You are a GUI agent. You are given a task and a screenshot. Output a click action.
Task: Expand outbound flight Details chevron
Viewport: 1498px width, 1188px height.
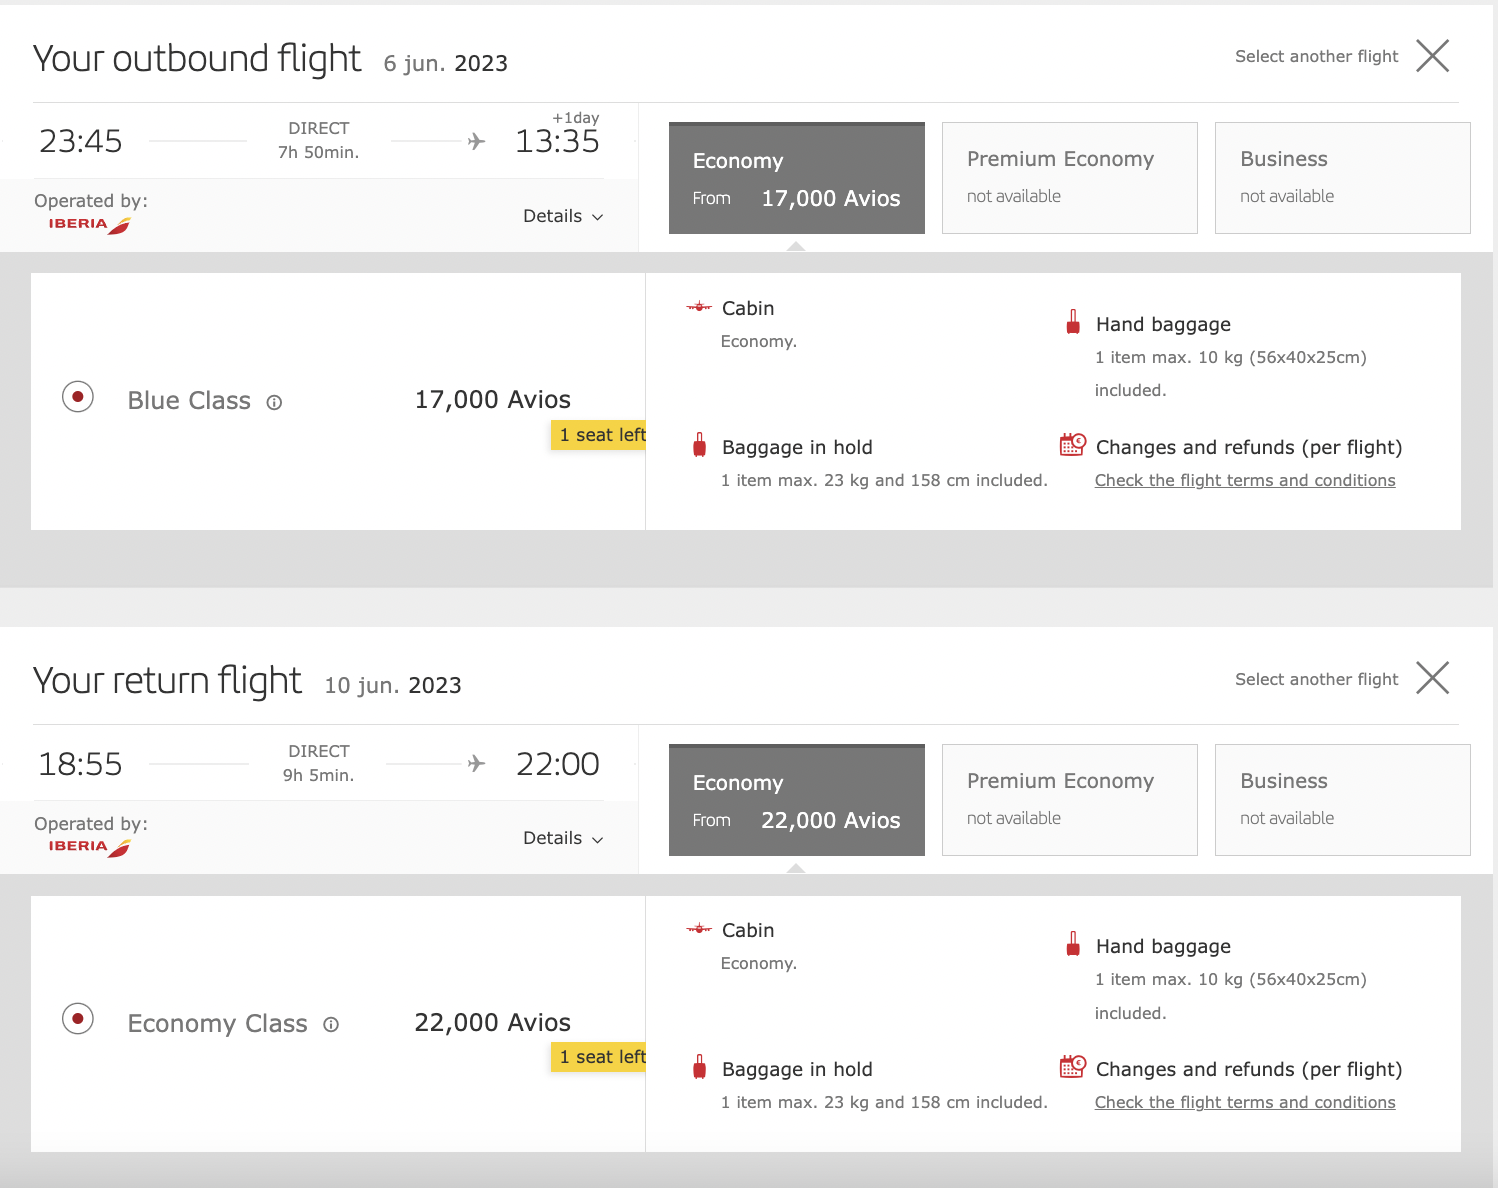coord(598,217)
